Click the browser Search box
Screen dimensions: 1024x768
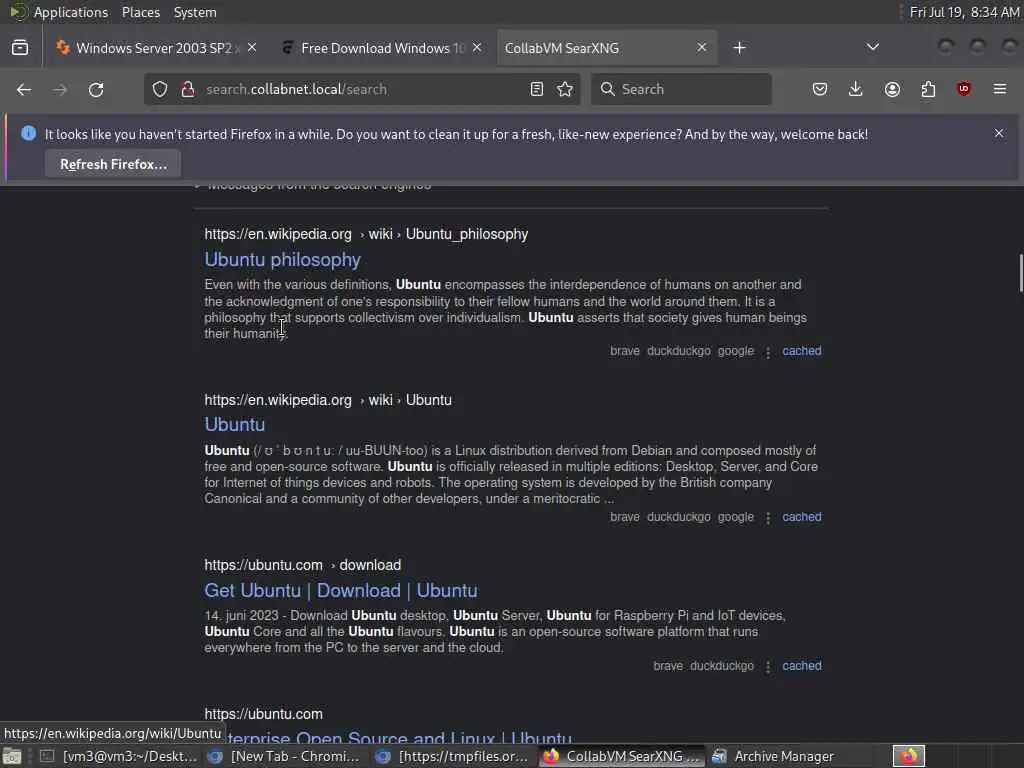click(682, 89)
